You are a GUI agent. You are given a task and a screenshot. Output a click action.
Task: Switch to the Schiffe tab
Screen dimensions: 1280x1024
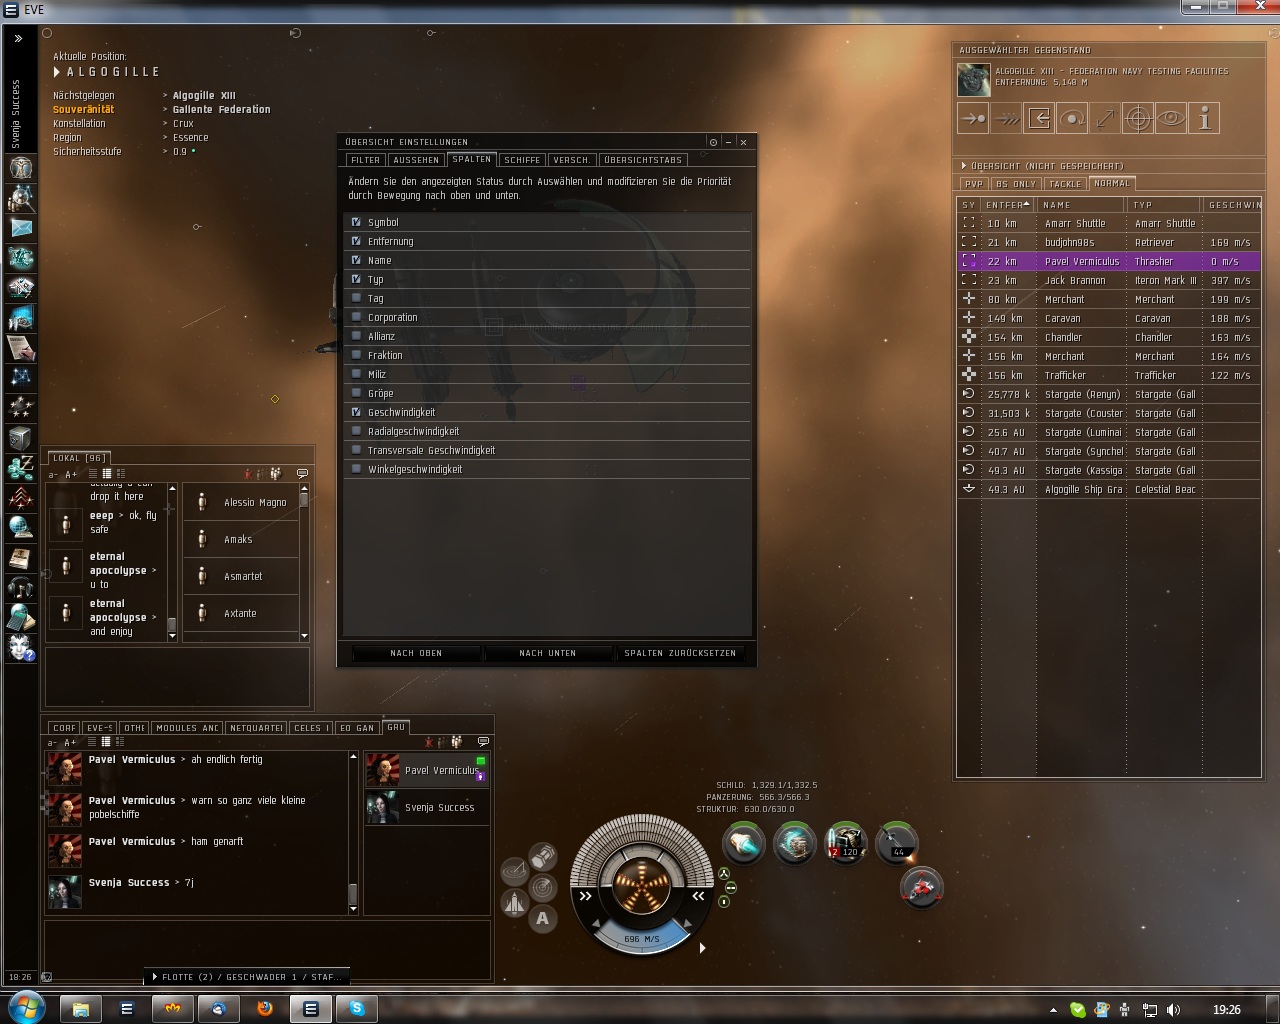click(x=522, y=160)
